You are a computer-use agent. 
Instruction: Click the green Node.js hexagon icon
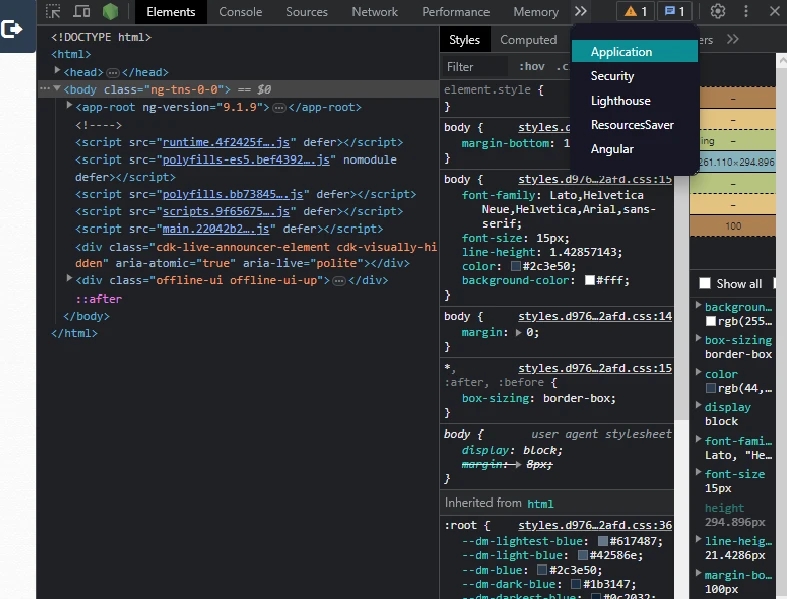click(110, 11)
